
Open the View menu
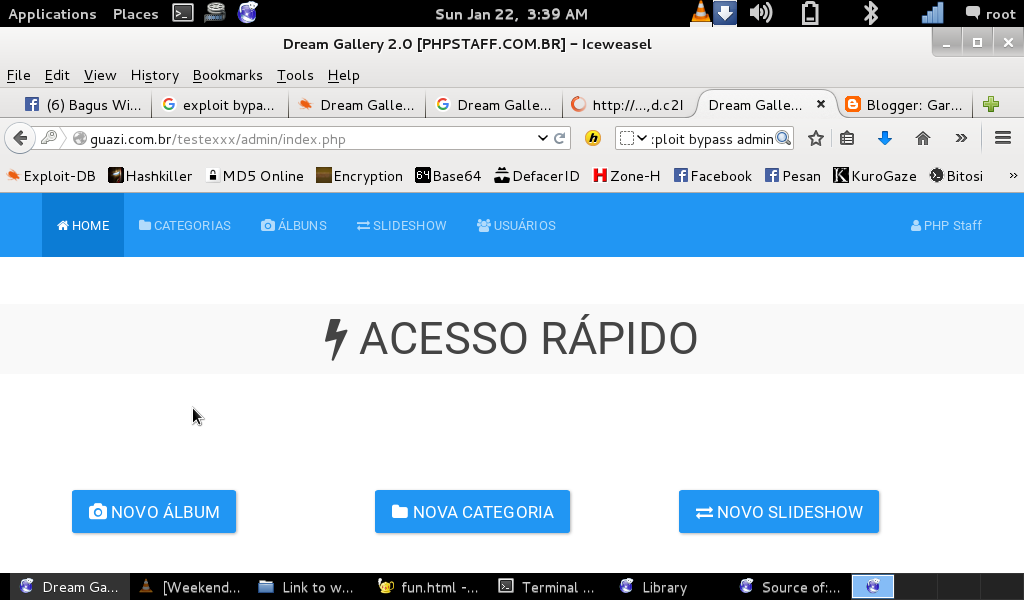(100, 75)
